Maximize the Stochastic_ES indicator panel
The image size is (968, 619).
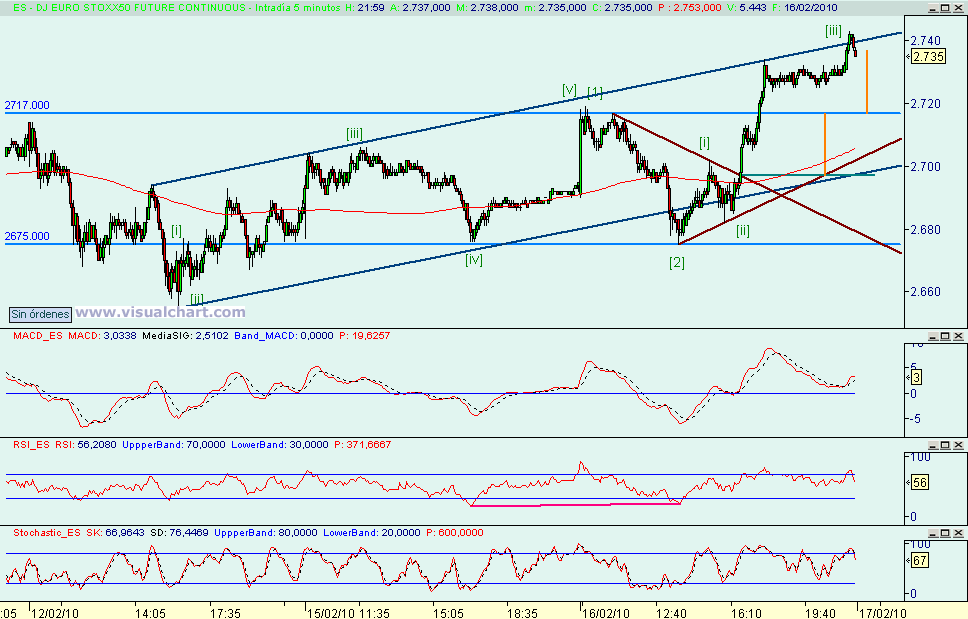945,531
